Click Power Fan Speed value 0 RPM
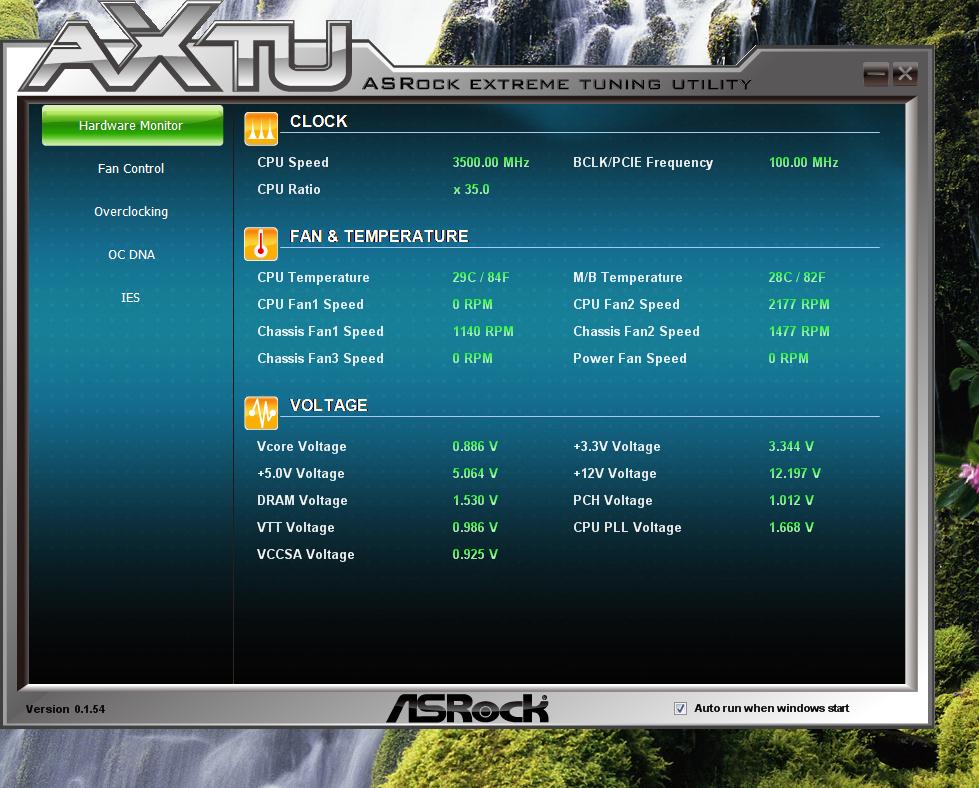The image size is (979, 788). click(789, 358)
